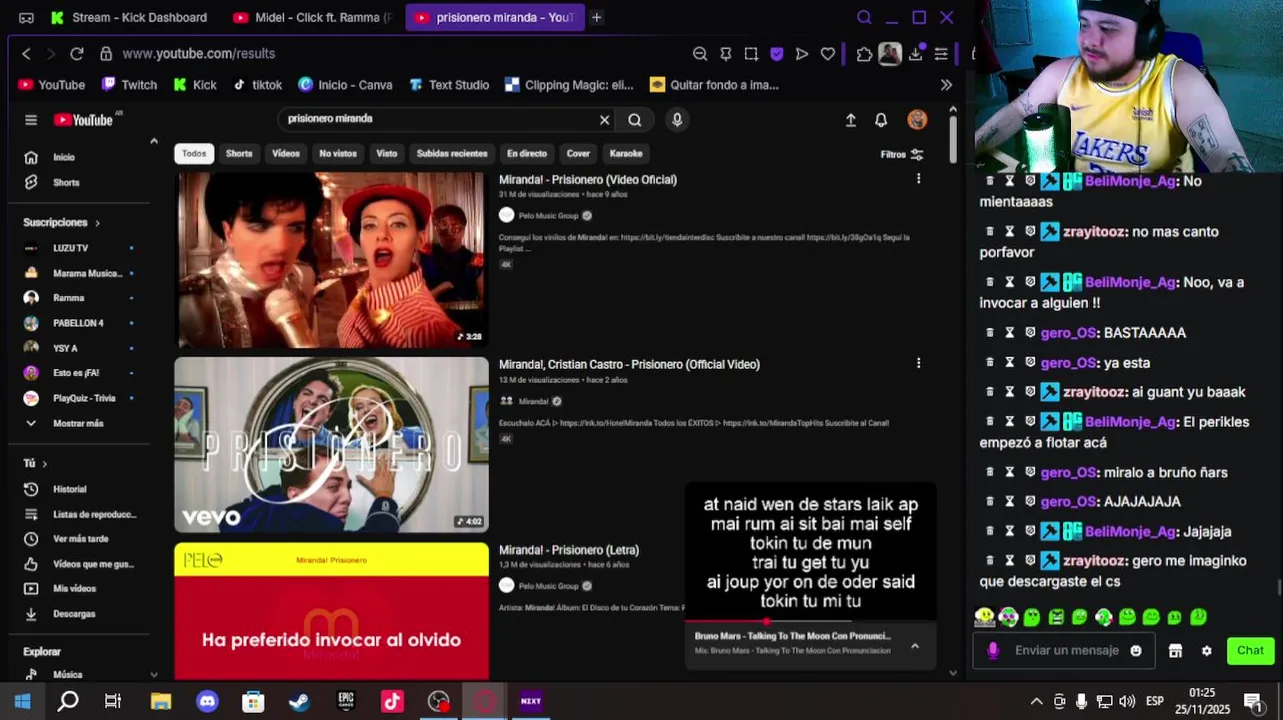Open the YouTube upload/create icon
This screenshot has width=1283, height=720.
(851, 120)
